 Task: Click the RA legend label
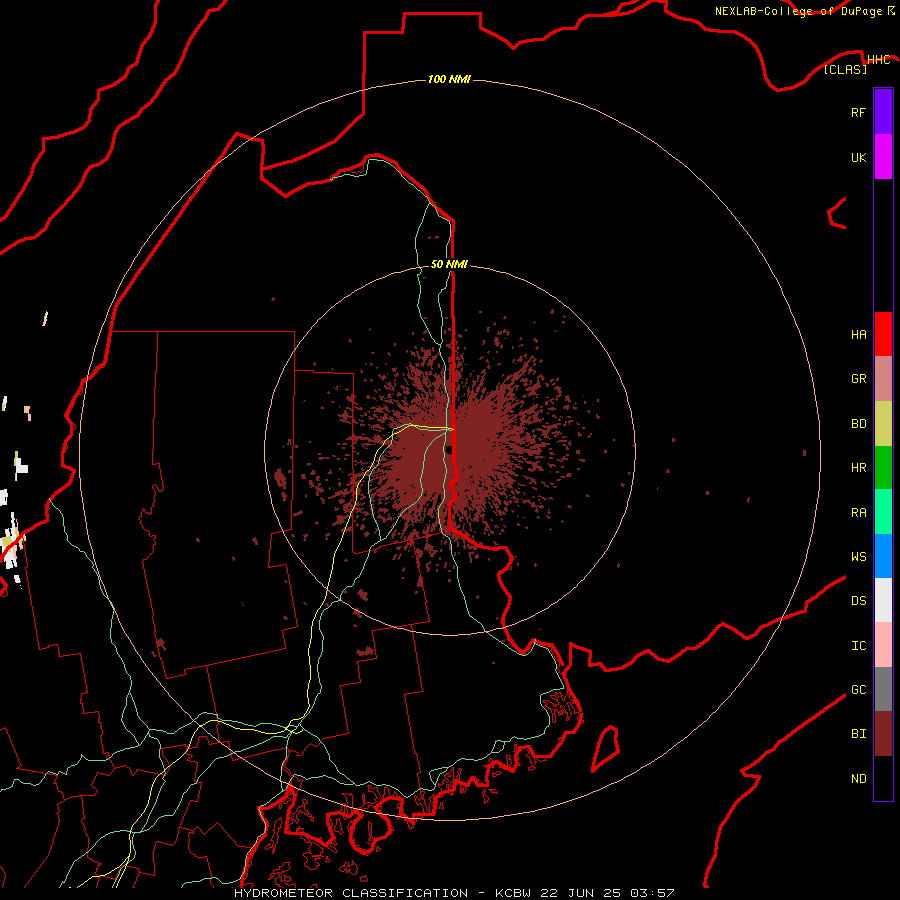858,513
